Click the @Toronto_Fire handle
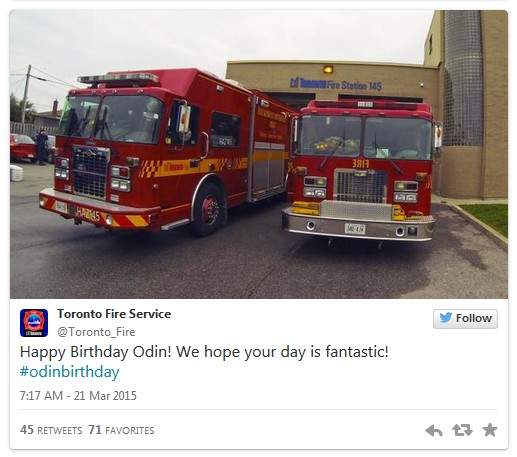The width and height of the screenshot is (517, 457). pos(96,332)
